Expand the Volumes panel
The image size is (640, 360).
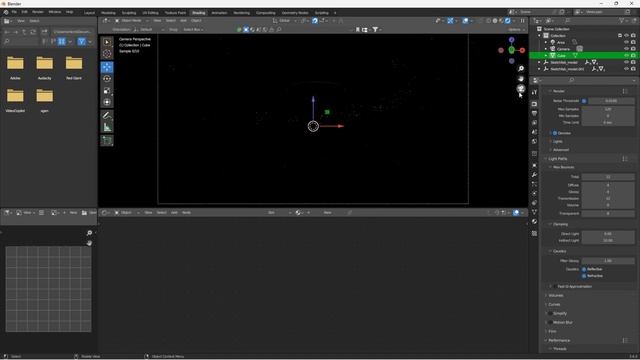point(556,296)
